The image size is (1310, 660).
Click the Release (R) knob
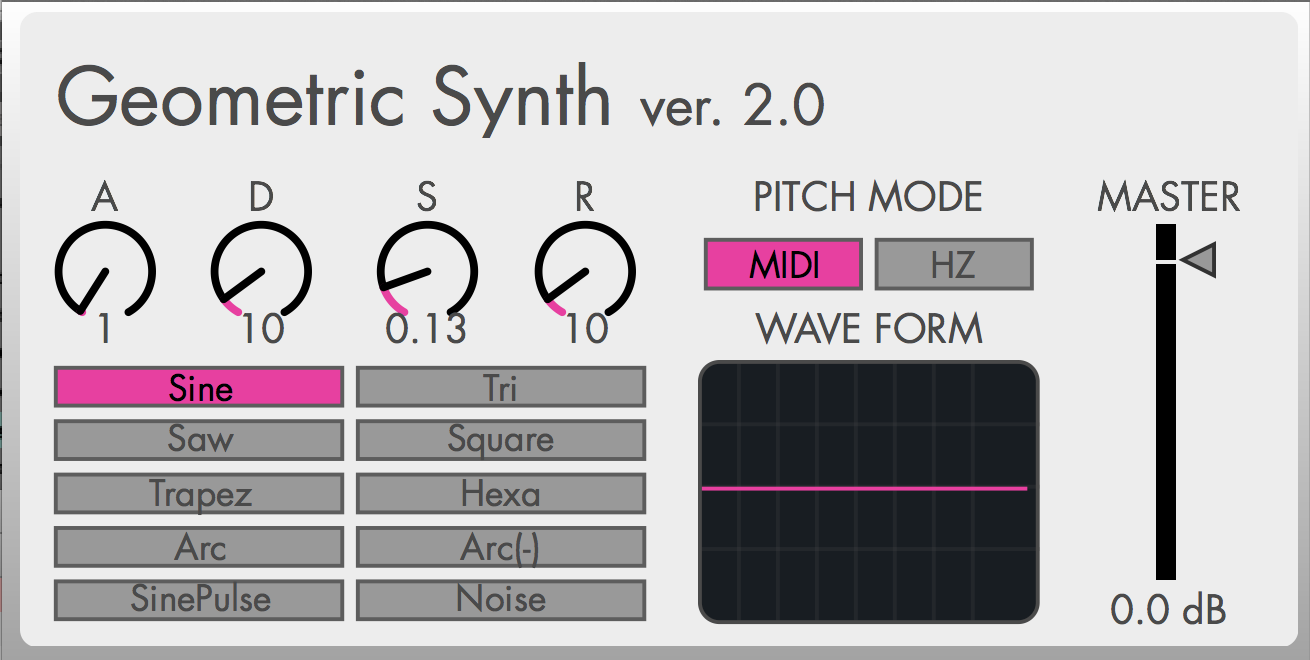585,271
